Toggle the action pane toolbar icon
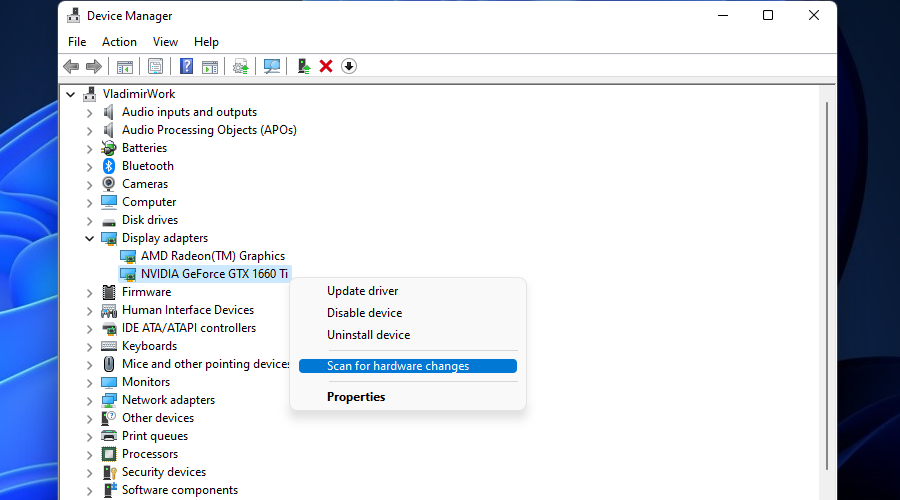Screen dimensions: 900x500 click(210, 67)
